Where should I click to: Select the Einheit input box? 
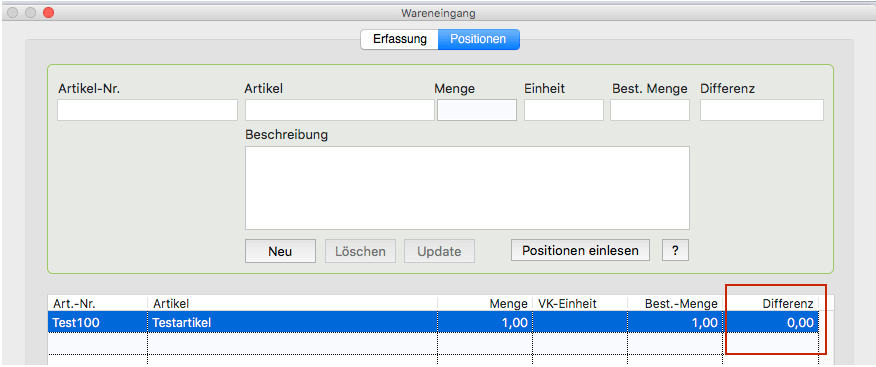point(564,110)
